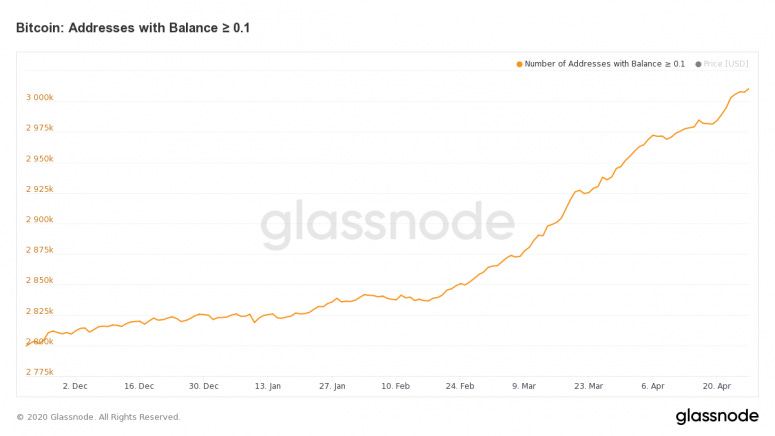
Task: Click the glassnode logo at bottom right
Action: [x=717, y=416]
